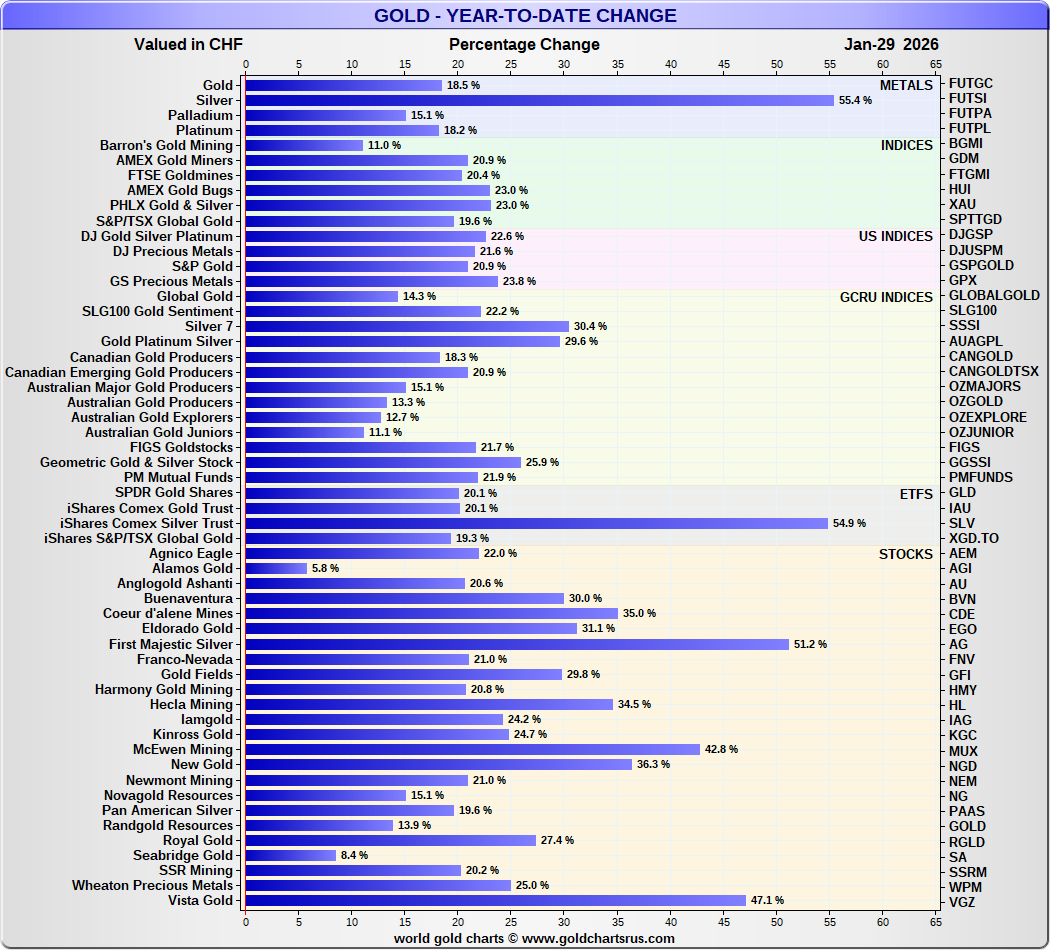Click the 'Geometric Gold & Silver Stock' label
Viewport: 1050px width, 950px height.
coord(136,463)
